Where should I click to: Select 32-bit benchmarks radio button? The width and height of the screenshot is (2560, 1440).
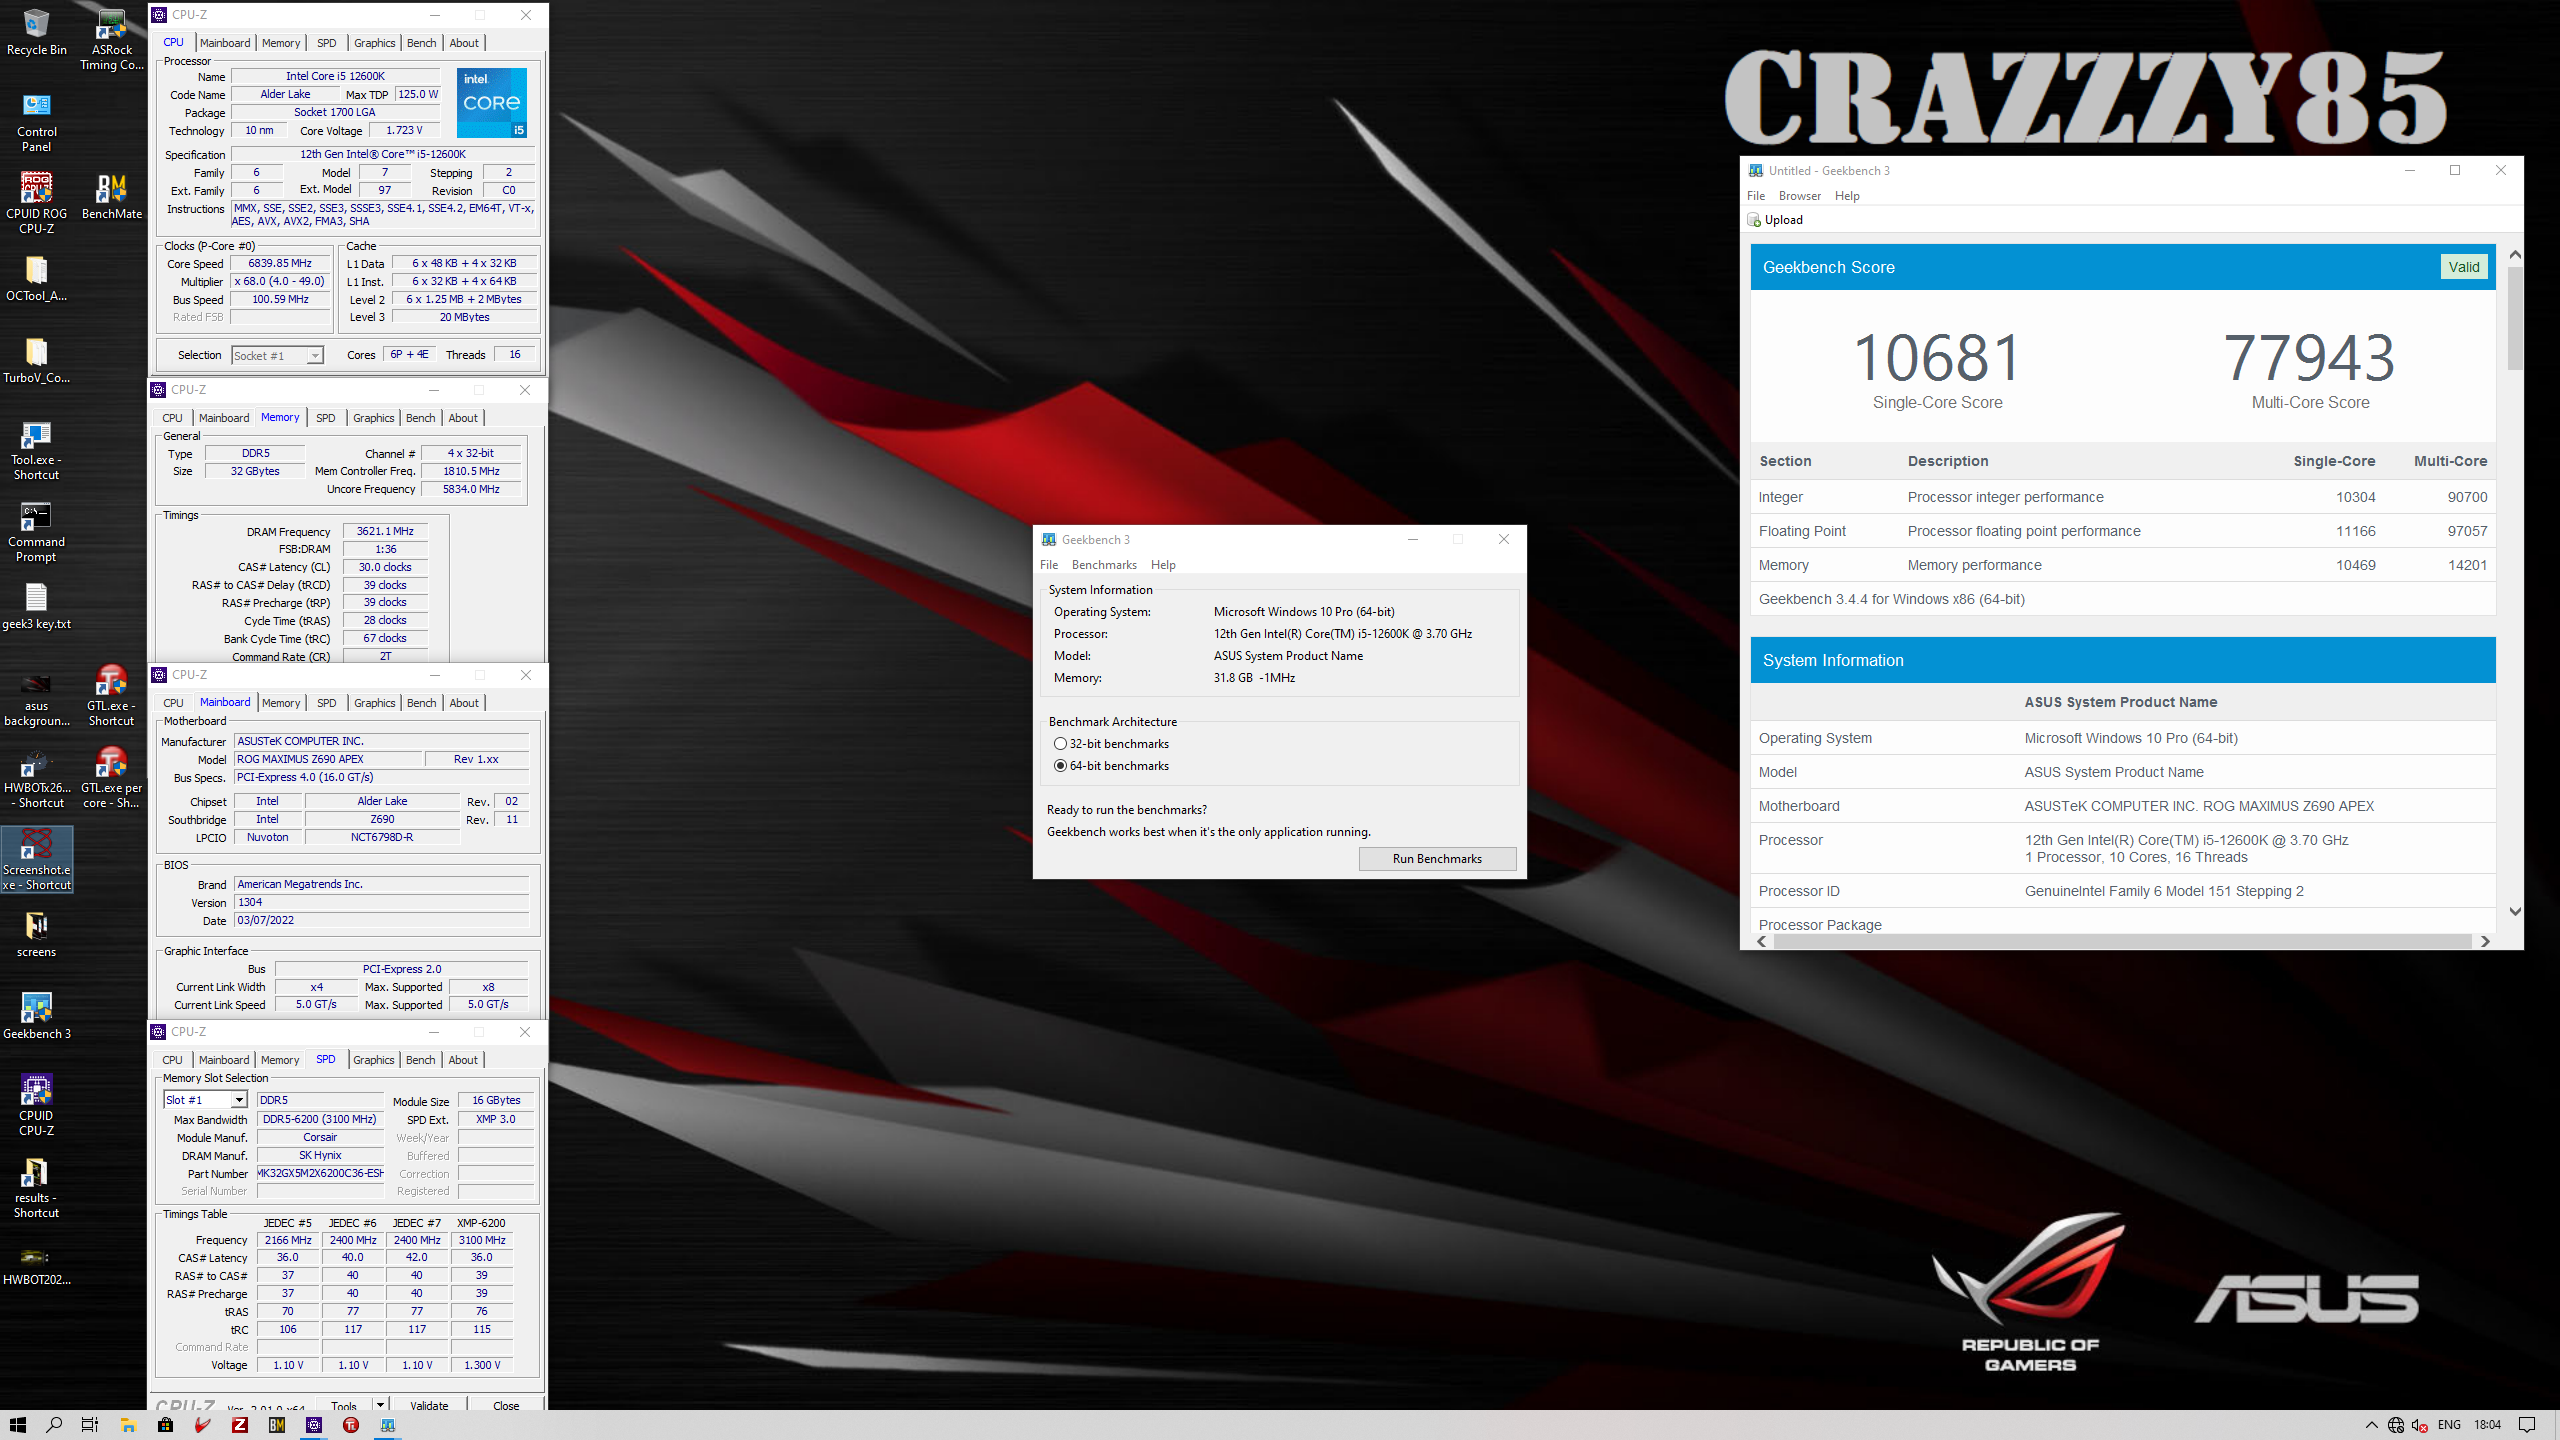click(1060, 744)
